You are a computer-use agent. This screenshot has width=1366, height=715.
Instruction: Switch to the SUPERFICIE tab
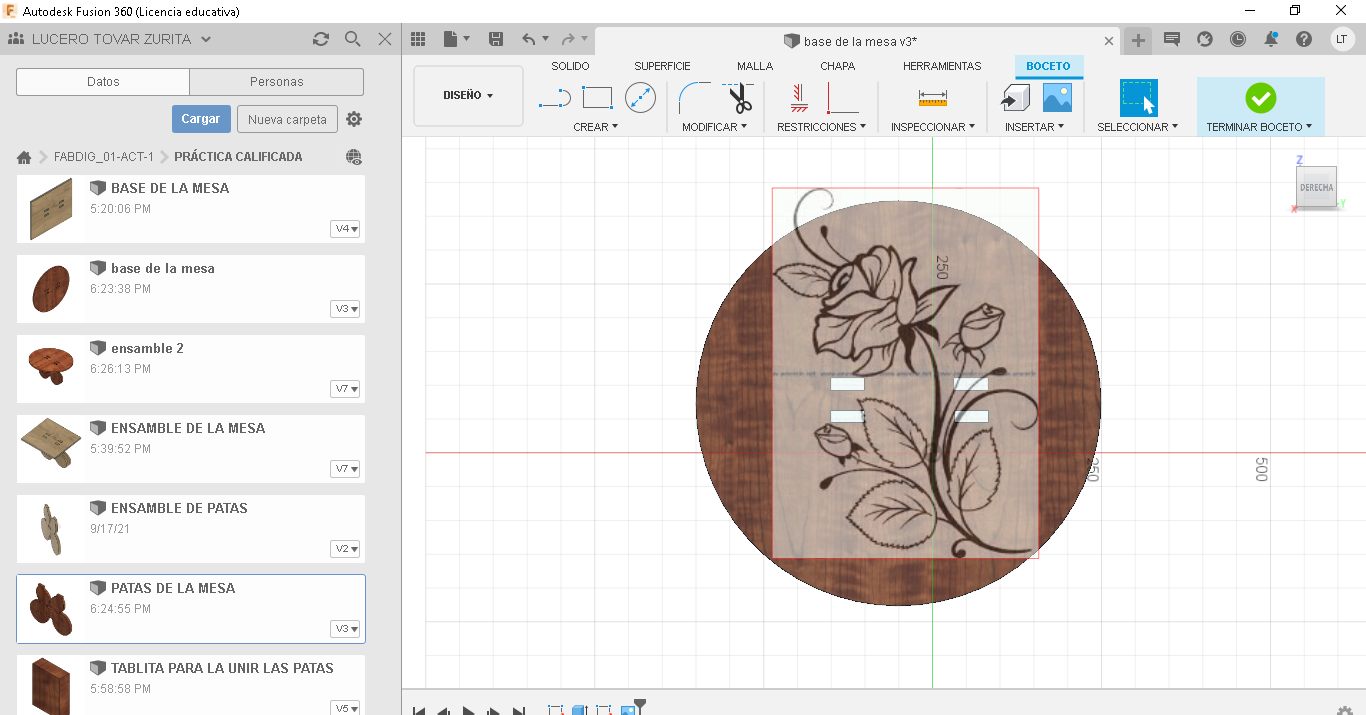[662, 66]
